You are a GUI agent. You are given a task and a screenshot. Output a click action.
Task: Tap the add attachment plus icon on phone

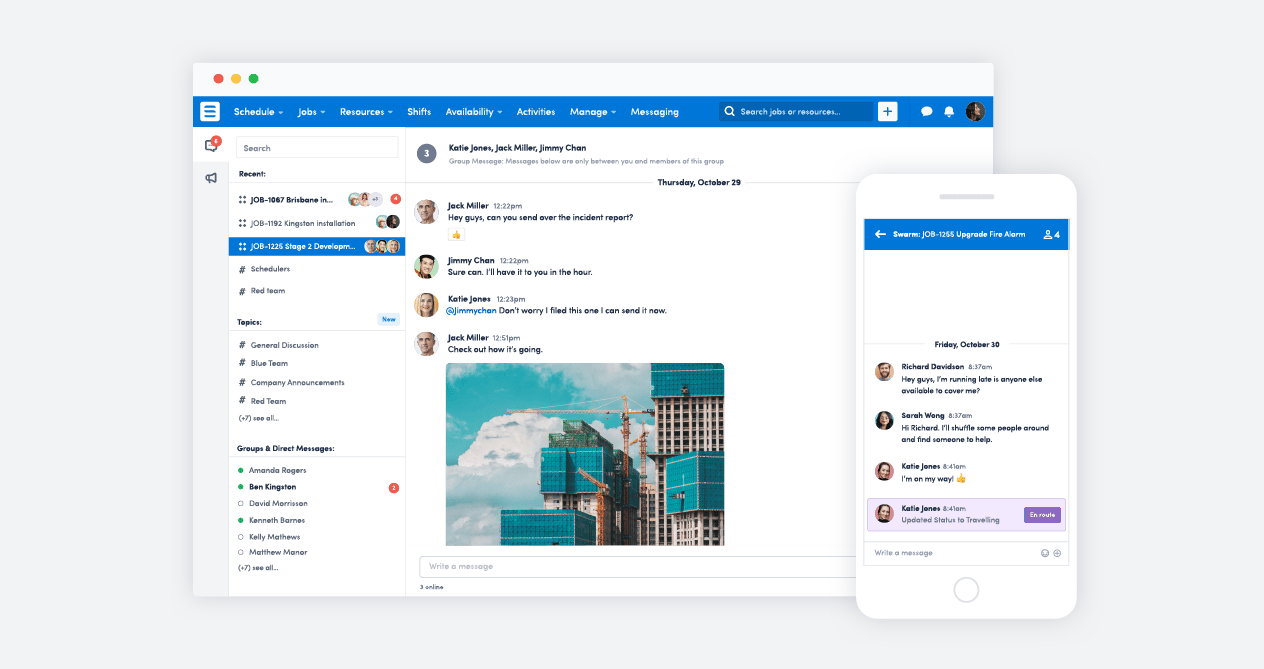point(1057,553)
